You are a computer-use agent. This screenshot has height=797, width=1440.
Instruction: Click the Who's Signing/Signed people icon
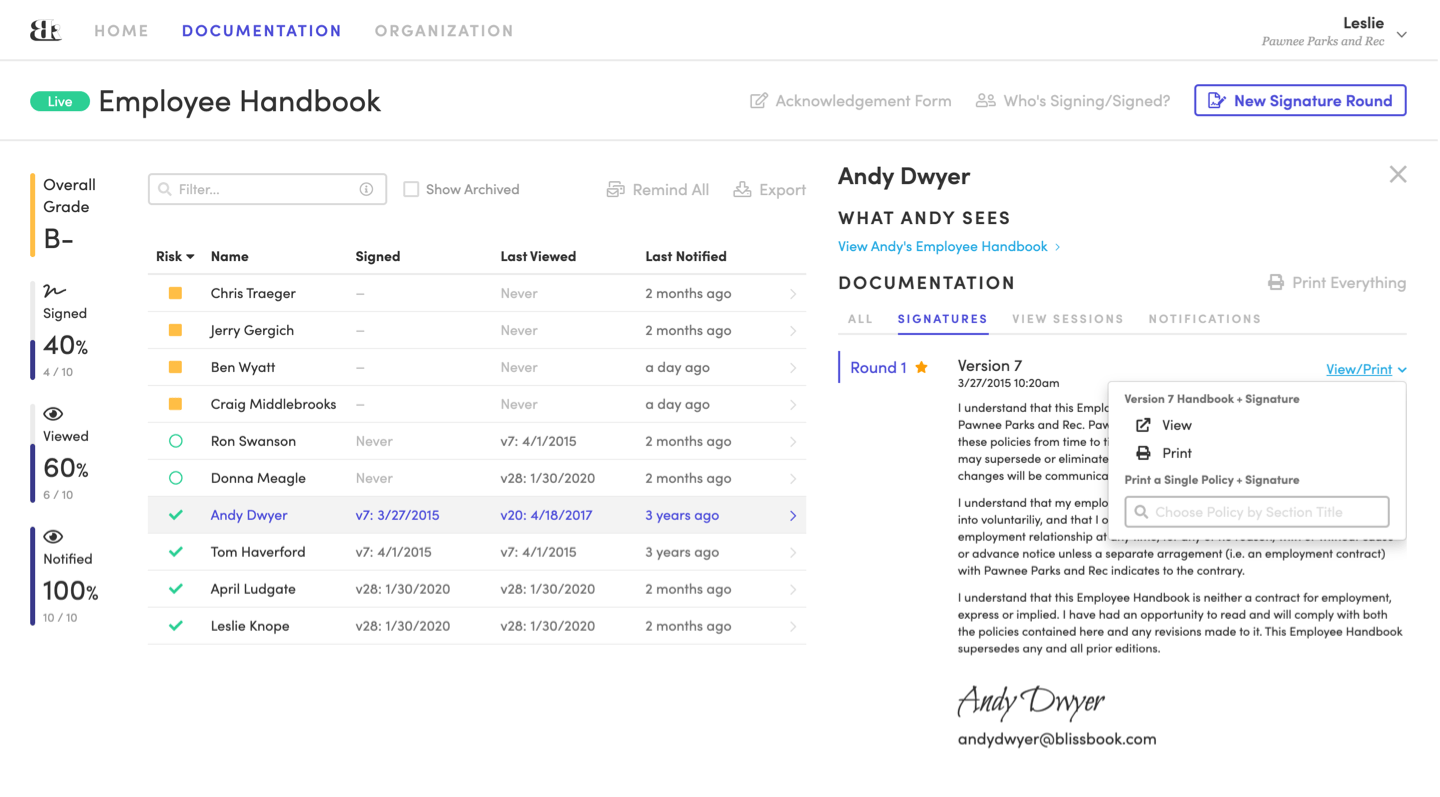(x=986, y=101)
